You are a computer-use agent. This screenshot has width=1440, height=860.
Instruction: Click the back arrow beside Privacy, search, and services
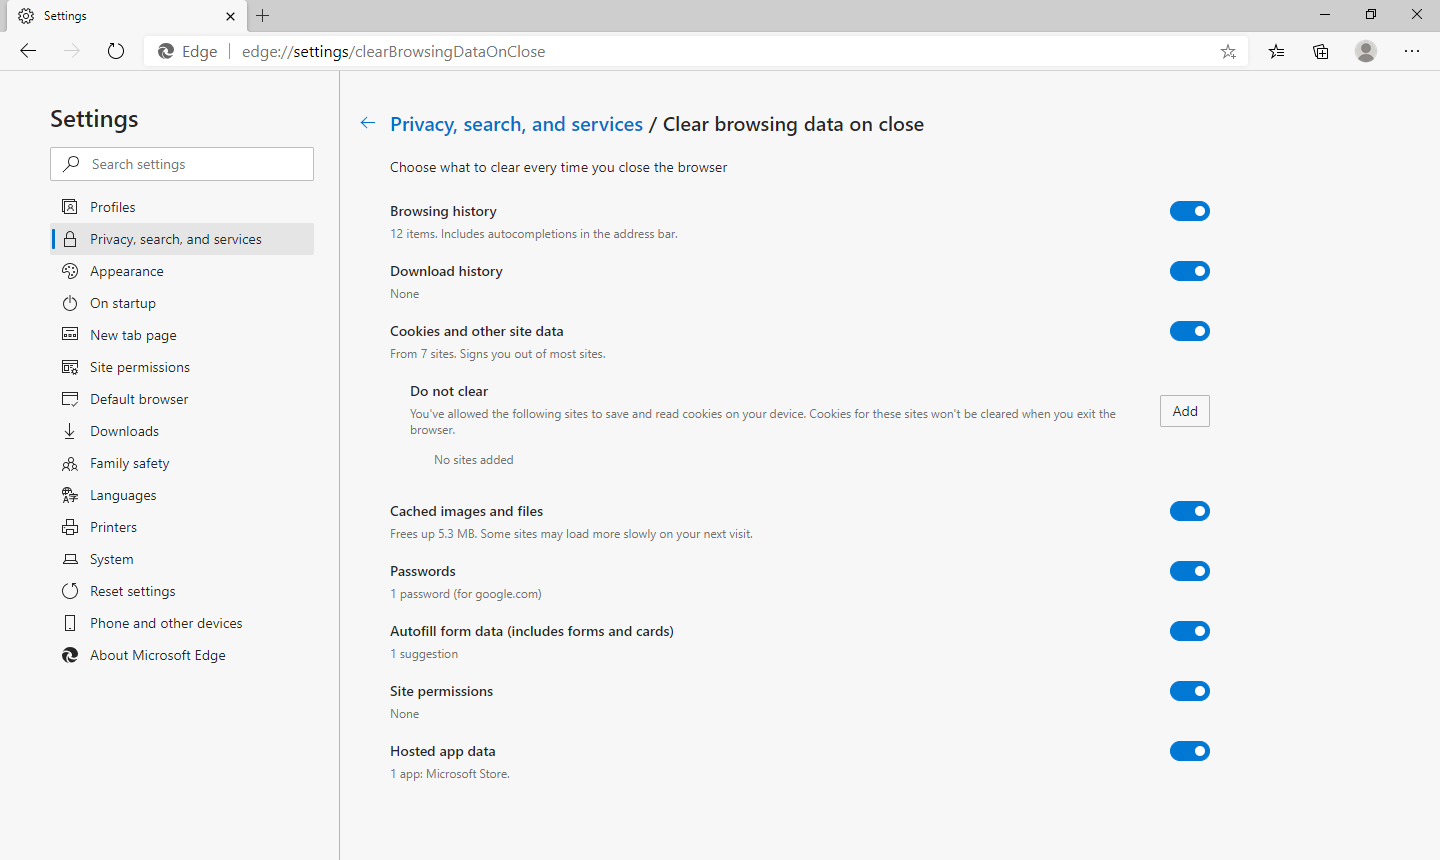pos(368,123)
